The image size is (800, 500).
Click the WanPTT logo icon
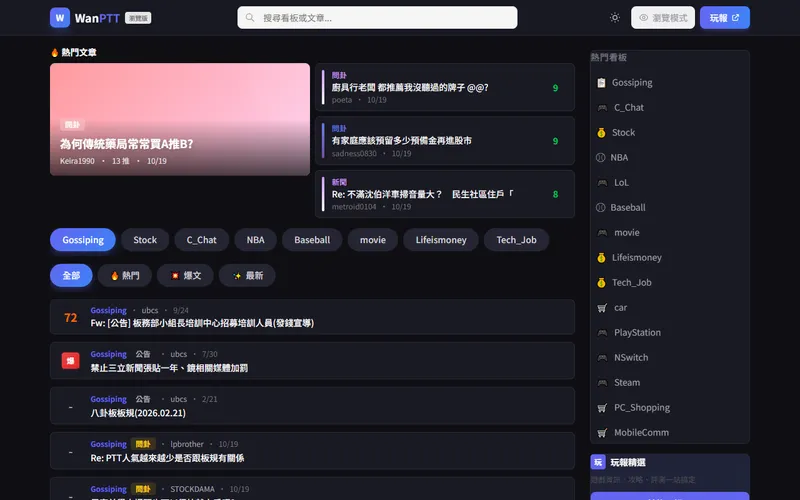60,18
